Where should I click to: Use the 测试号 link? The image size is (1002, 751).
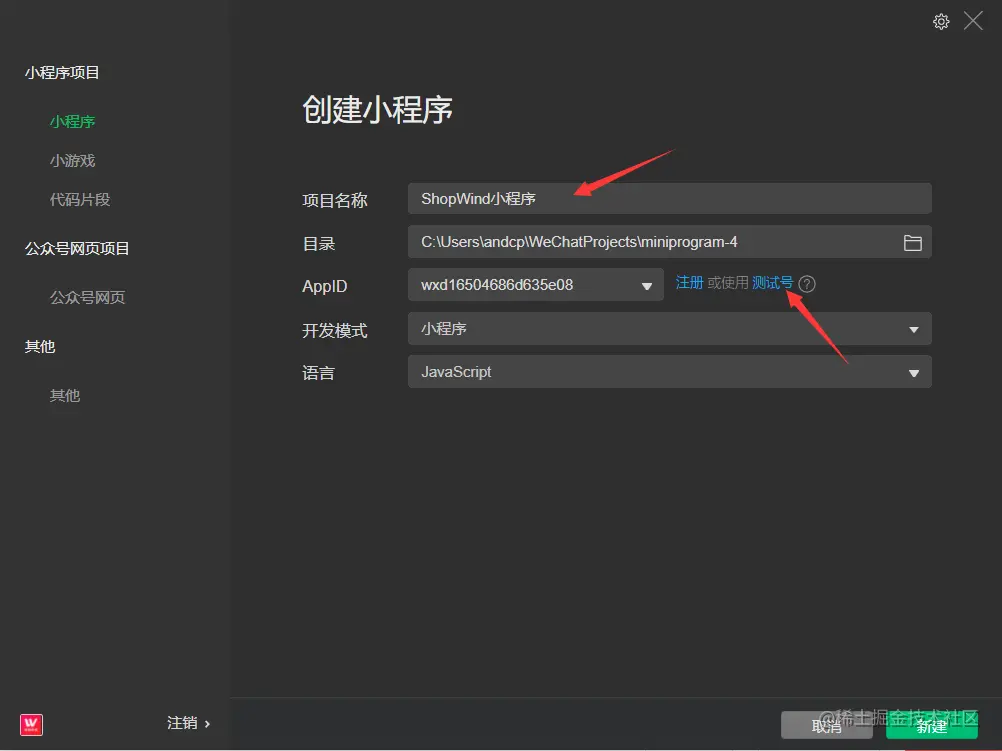[x=772, y=283]
